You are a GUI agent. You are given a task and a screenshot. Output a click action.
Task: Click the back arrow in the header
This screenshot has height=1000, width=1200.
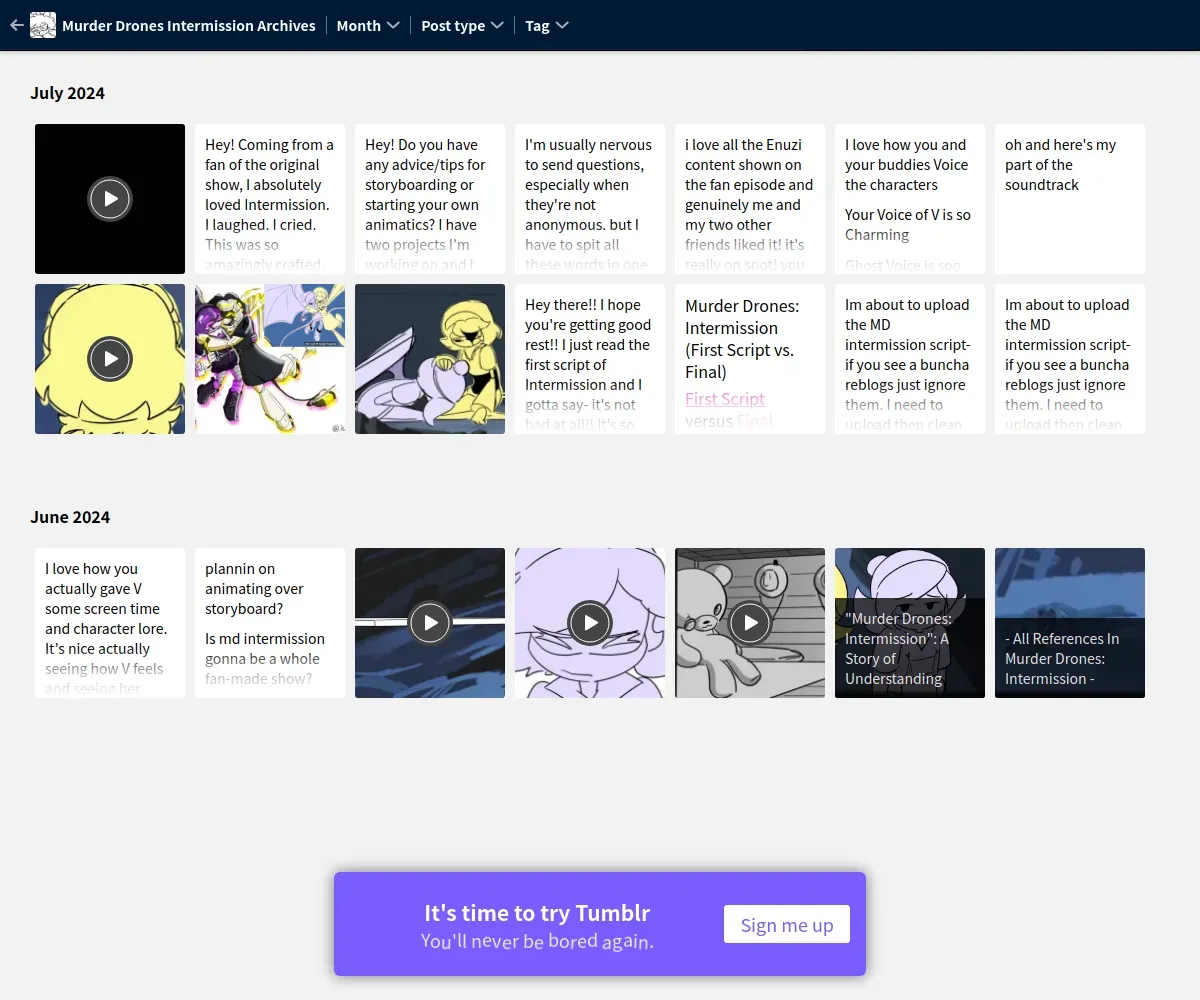coord(16,25)
